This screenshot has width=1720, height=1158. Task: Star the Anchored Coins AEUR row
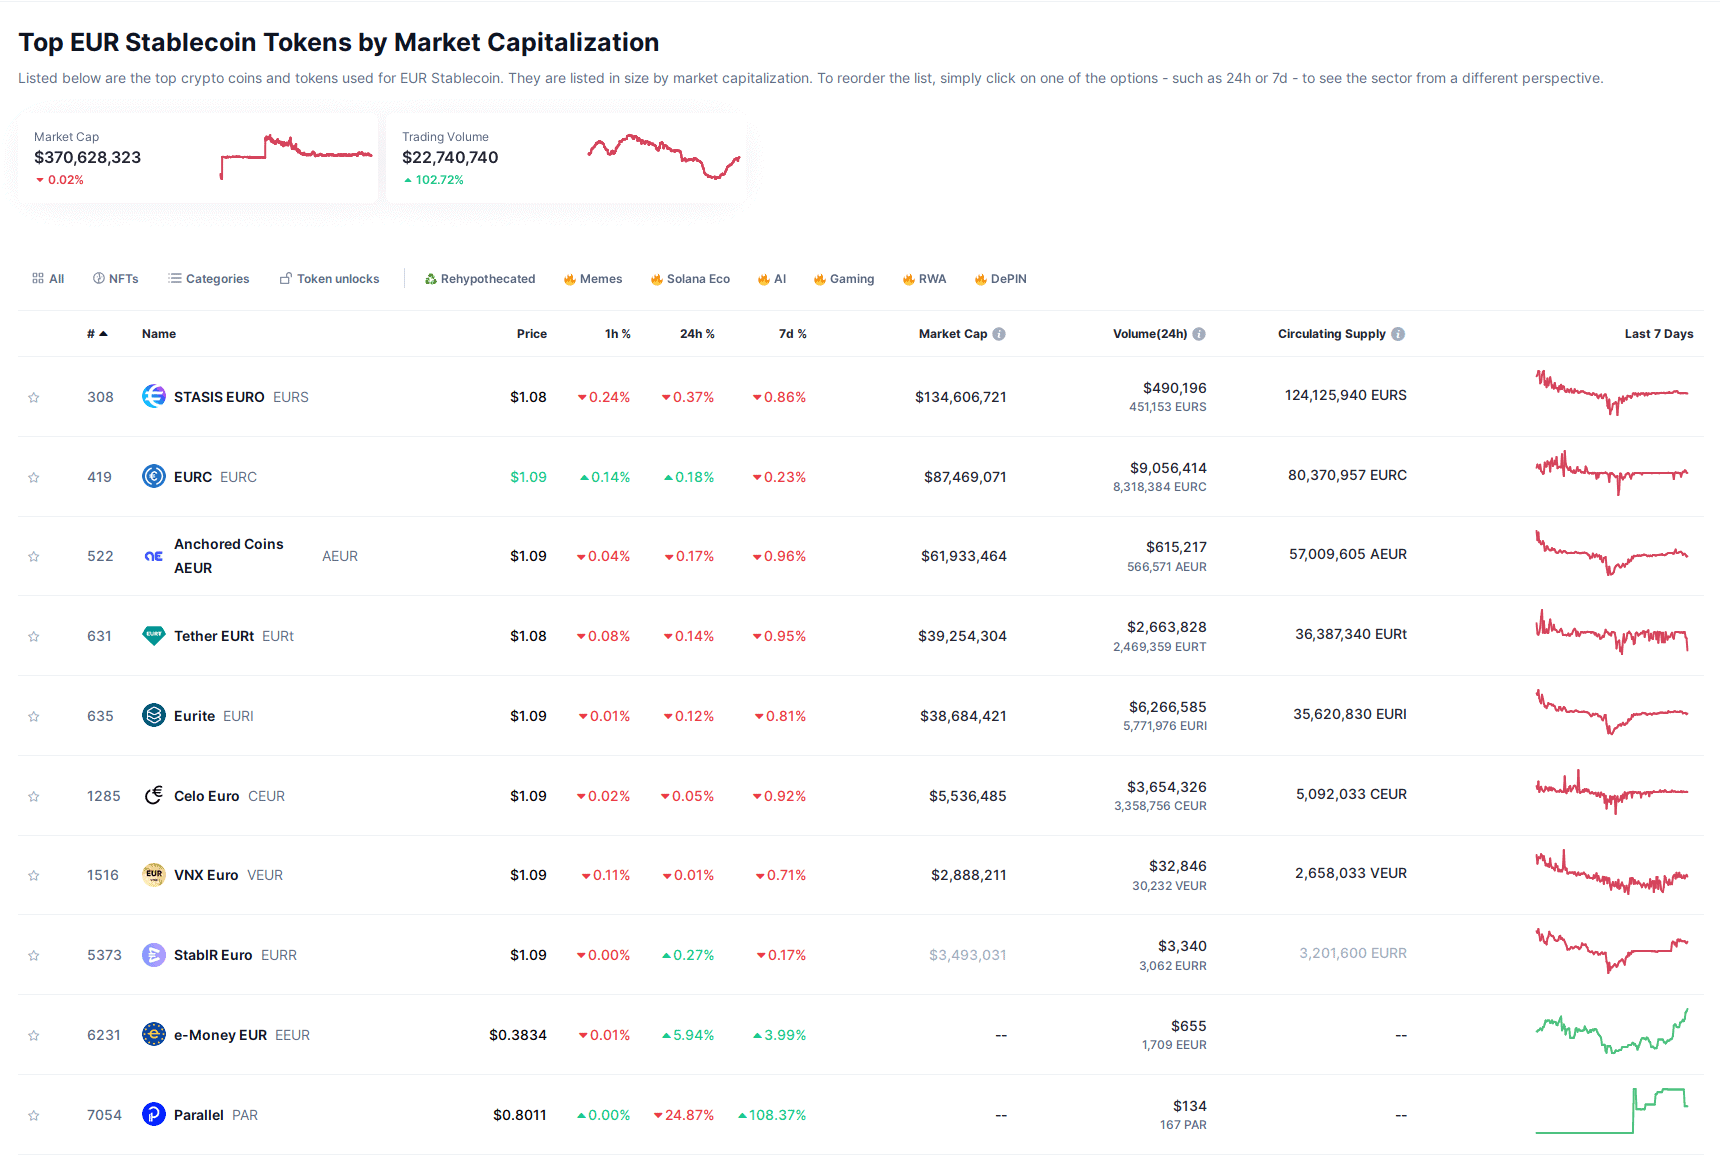pos(34,556)
